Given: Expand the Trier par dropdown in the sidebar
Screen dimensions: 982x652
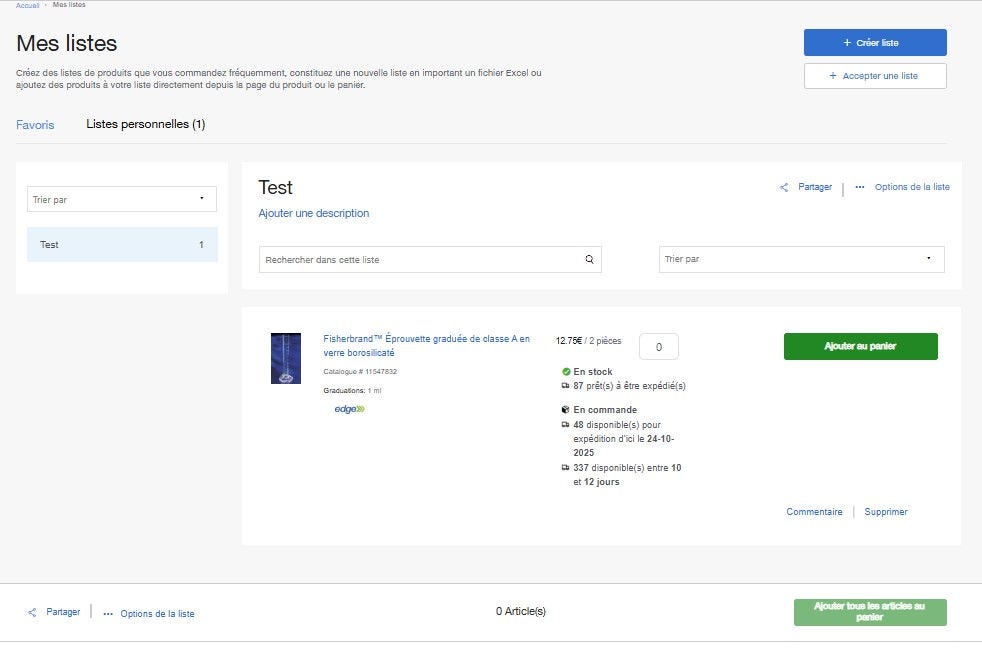Looking at the screenshot, I should click(121, 198).
